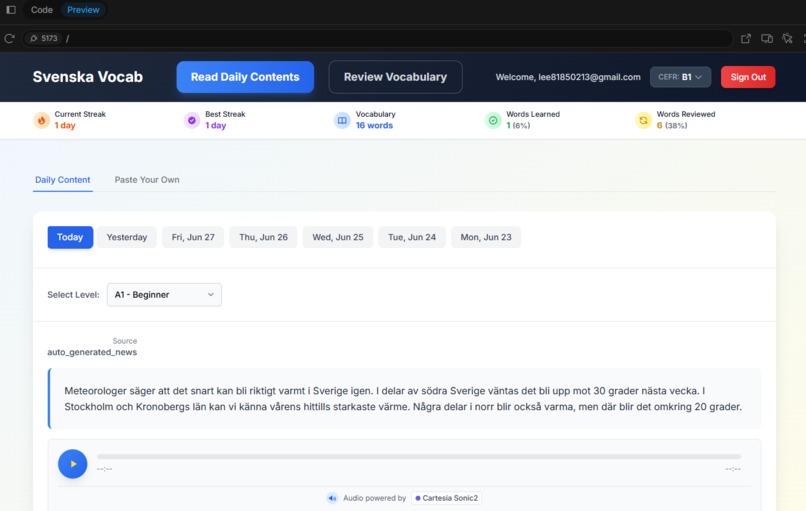This screenshot has width=806, height=511.
Task: Select Fri, Jun 27 content
Action: (193, 238)
